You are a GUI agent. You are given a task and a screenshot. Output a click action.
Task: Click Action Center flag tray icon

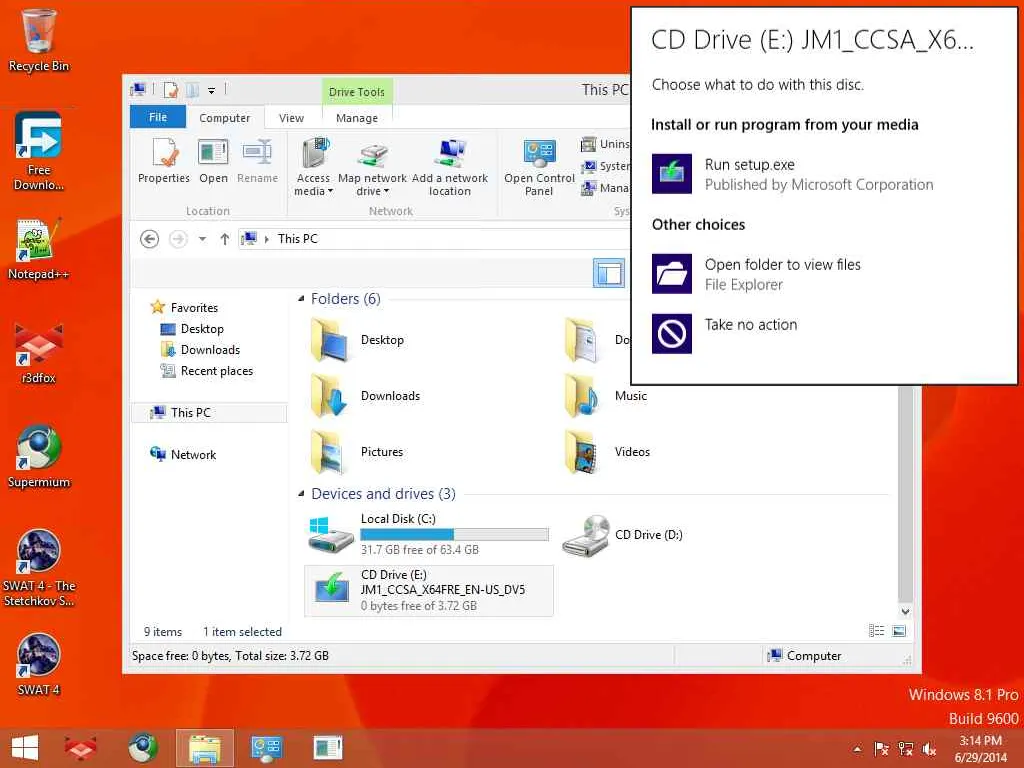tap(881, 749)
